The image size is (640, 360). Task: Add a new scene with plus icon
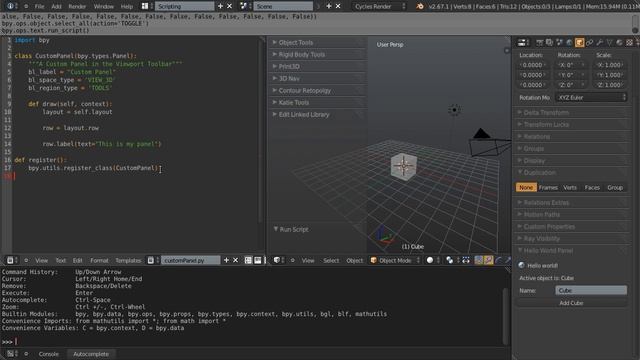pyautogui.click(x=329, y=6)
